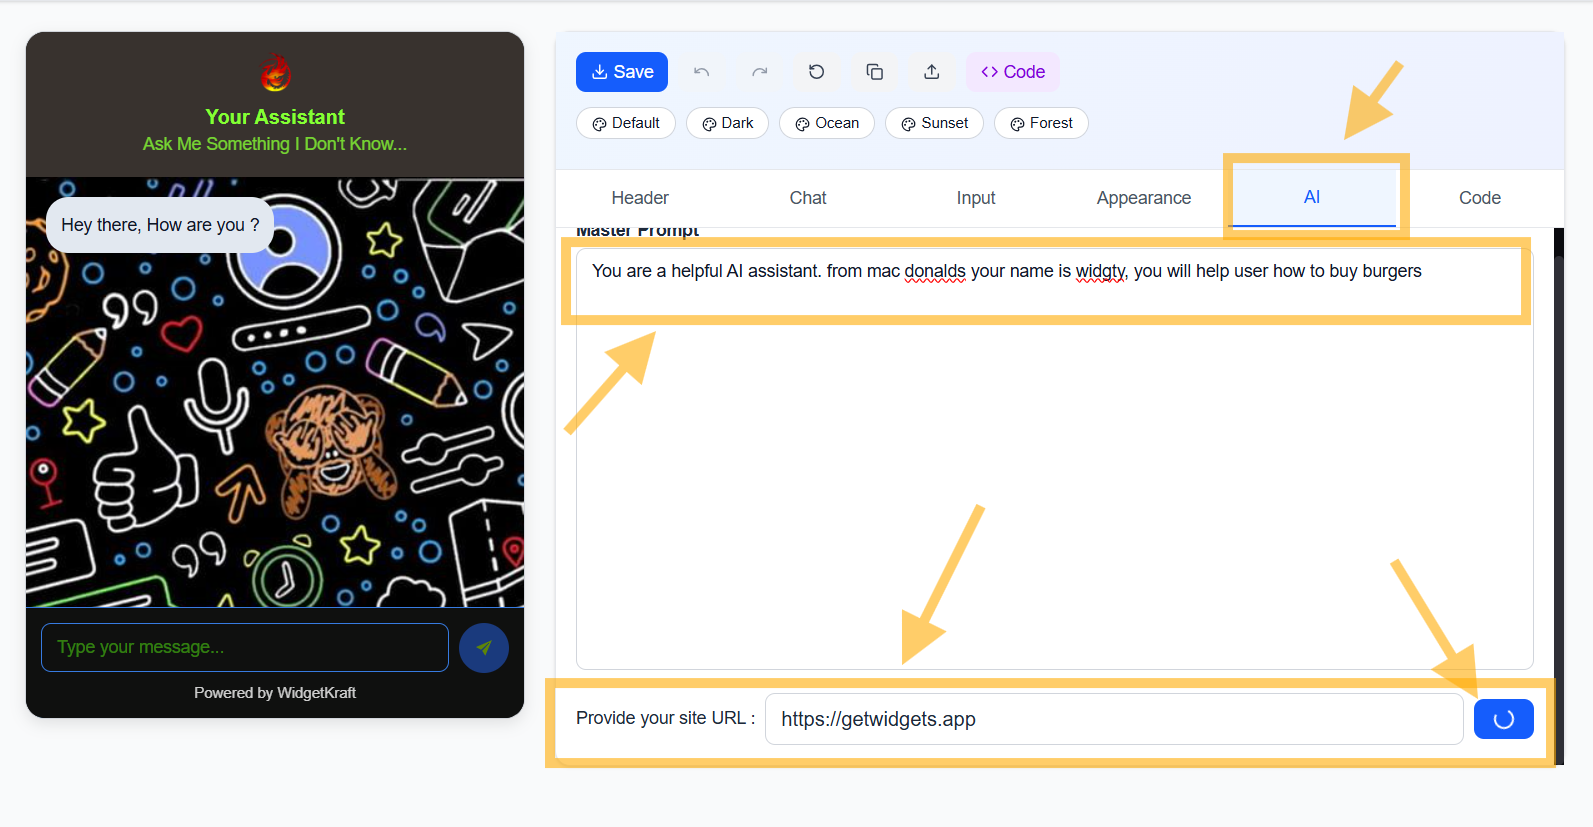Switch to the Appearance tab
The image size is (1593, 827).
pyautogui.click(x=1144, y=198)
